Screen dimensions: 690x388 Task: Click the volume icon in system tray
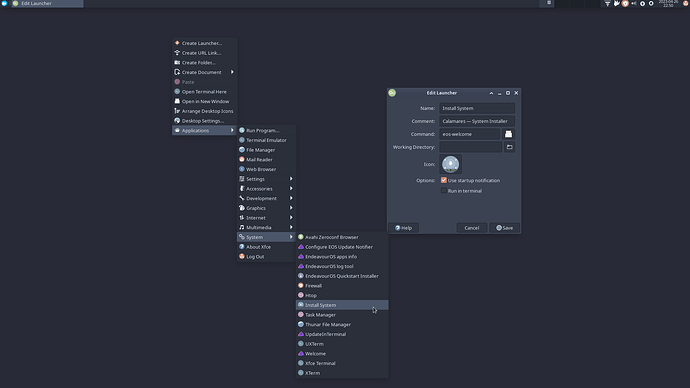click(634, 4)
